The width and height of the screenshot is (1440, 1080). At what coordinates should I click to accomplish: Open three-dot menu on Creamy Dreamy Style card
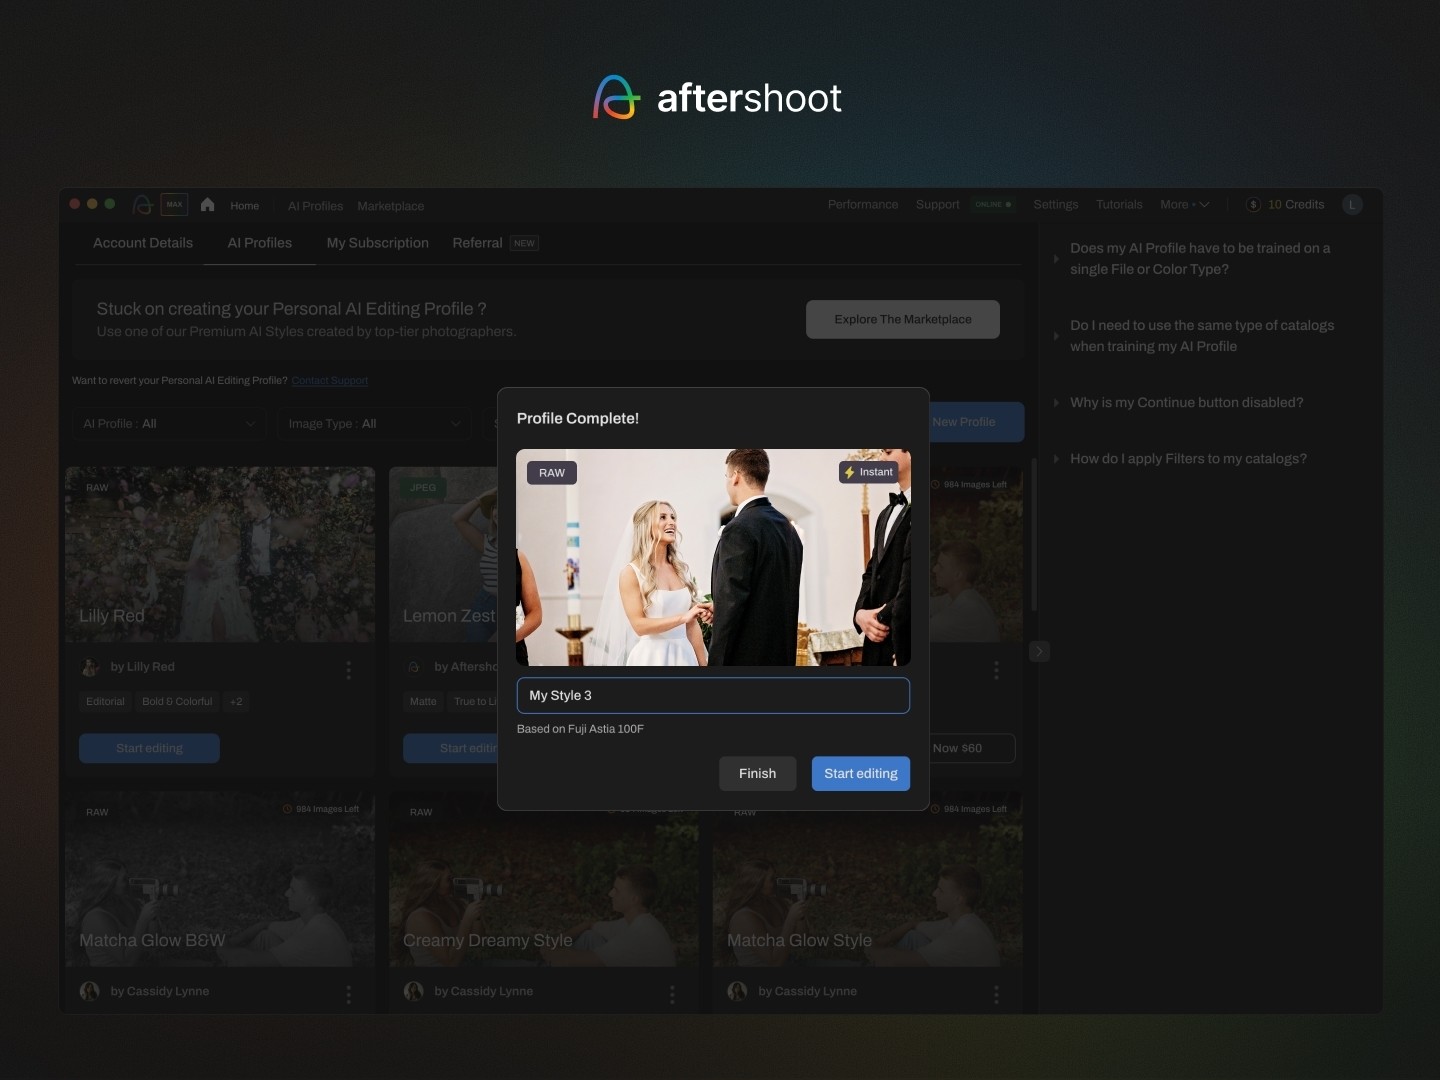pyautogui.click(x=672, y=994)
